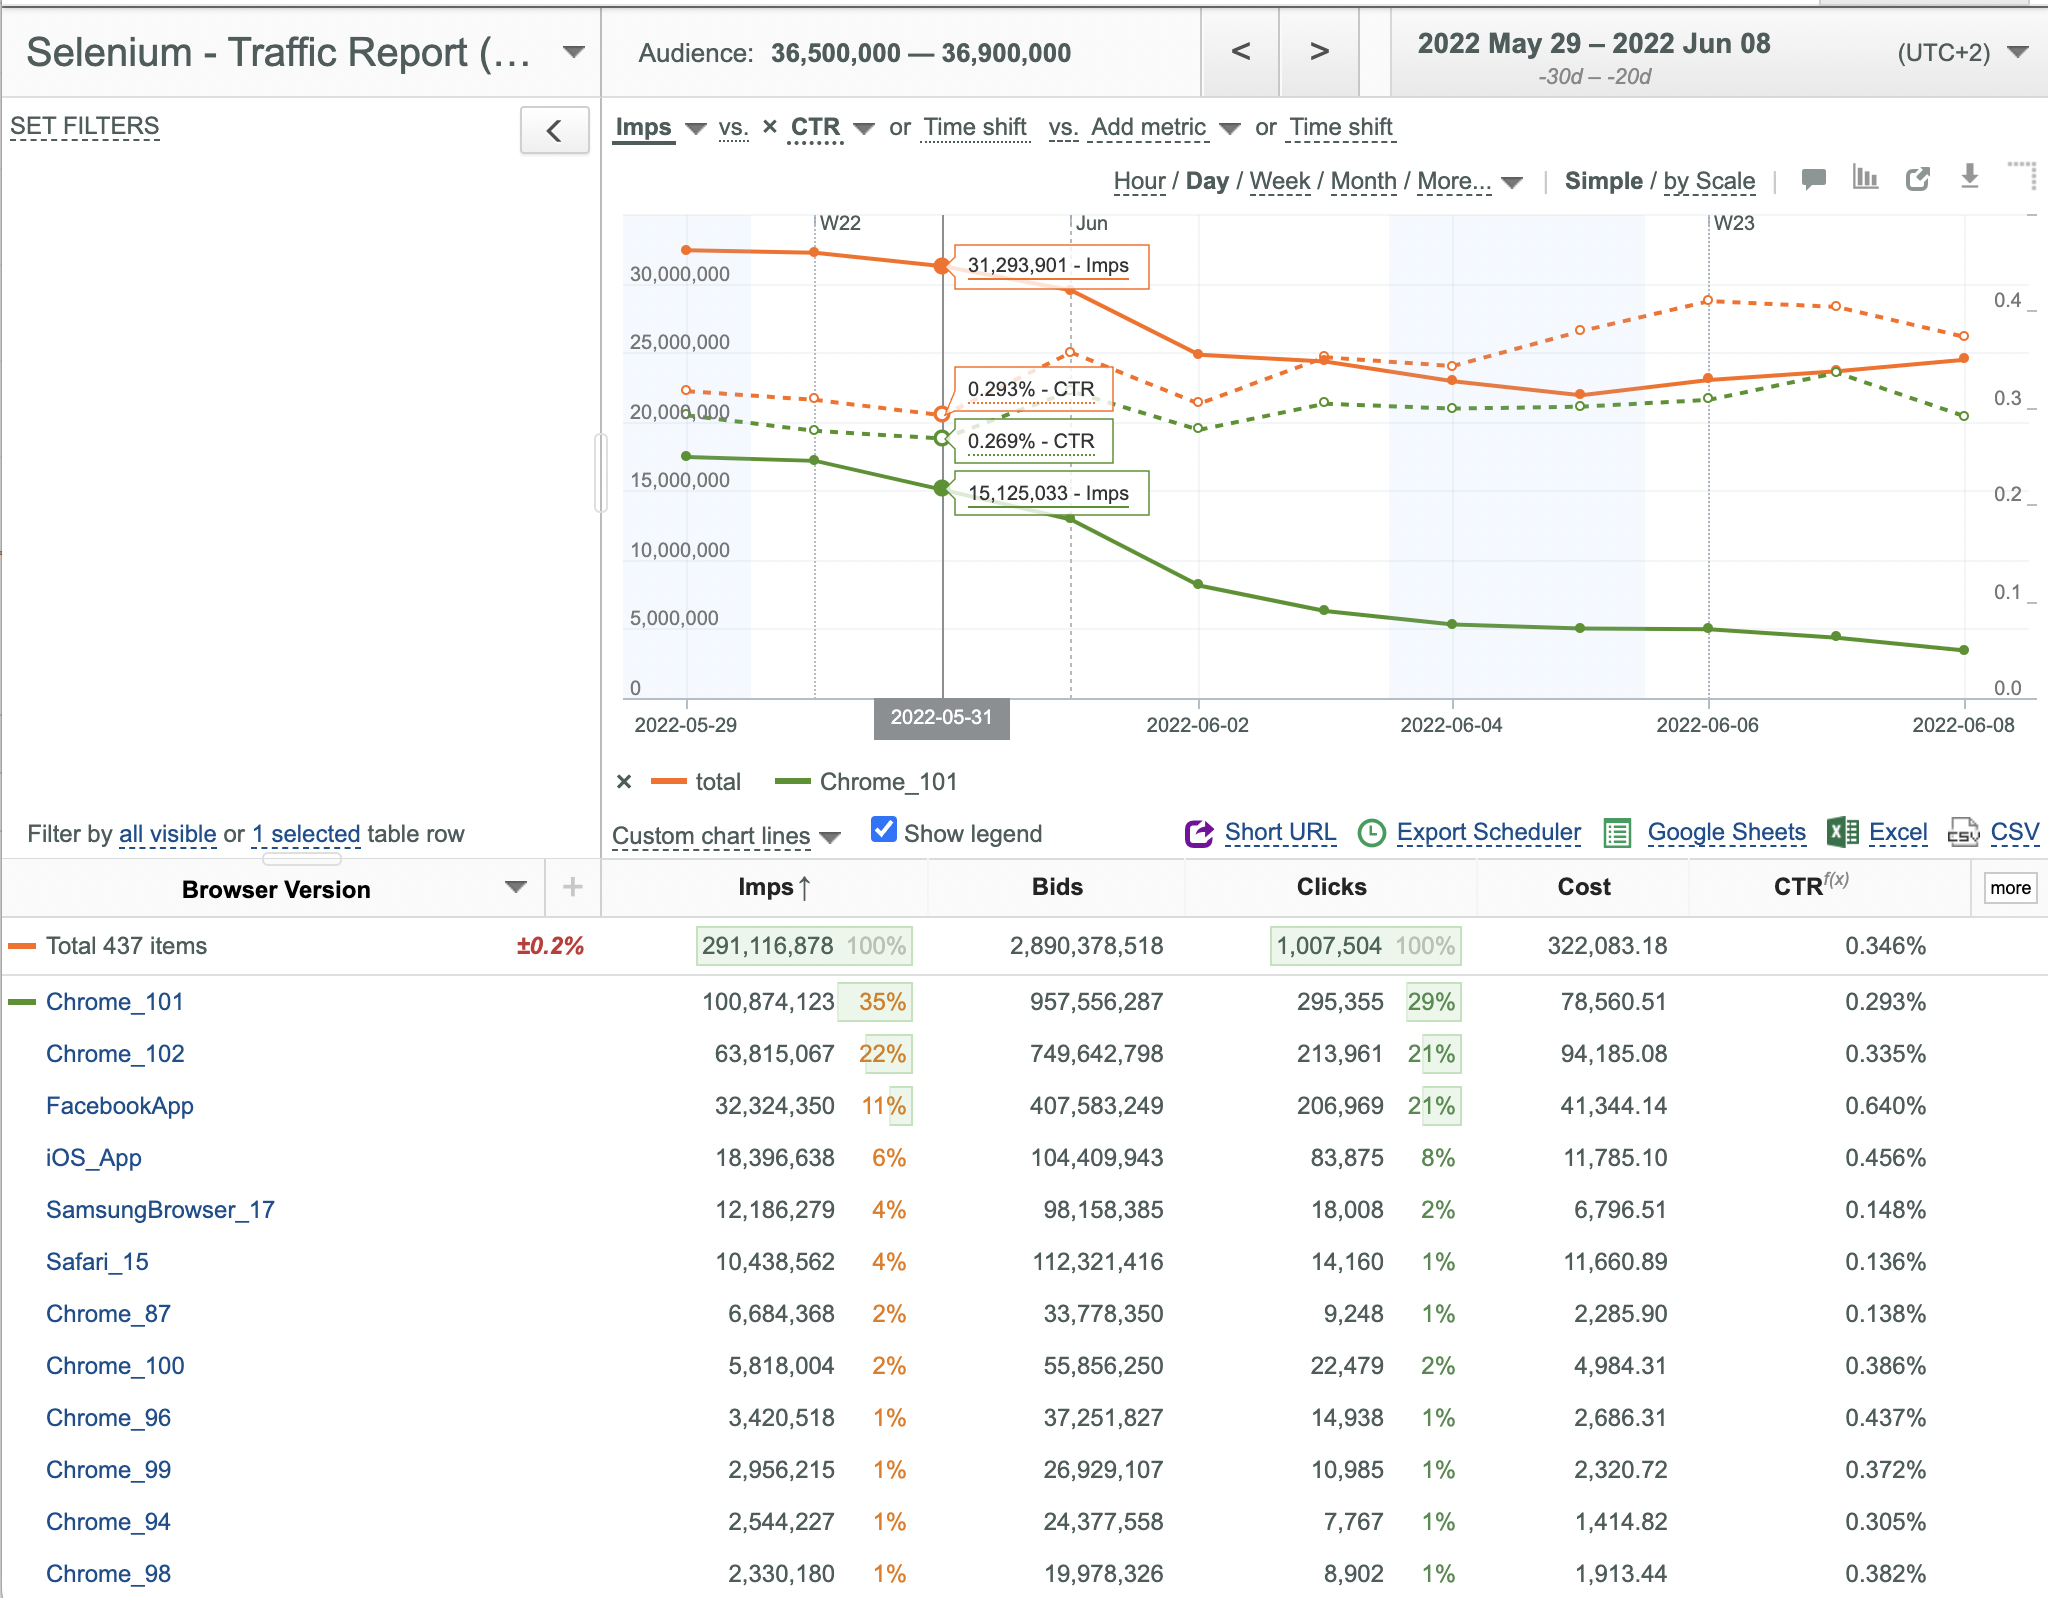The image size is (2048, 1598).
Task: Switch chart granularity to Week
Action: click(1279, 181)
